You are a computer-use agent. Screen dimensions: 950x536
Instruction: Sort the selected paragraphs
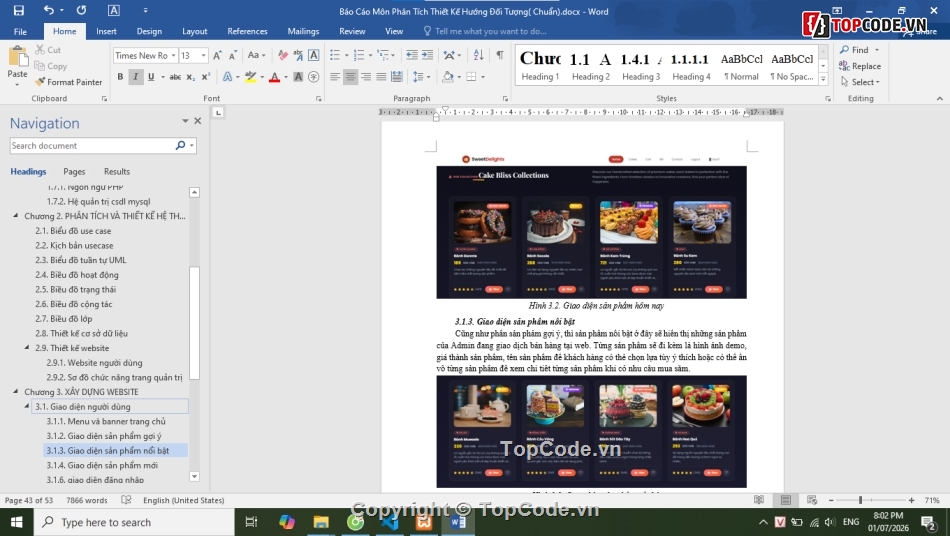tap(479, 55)
